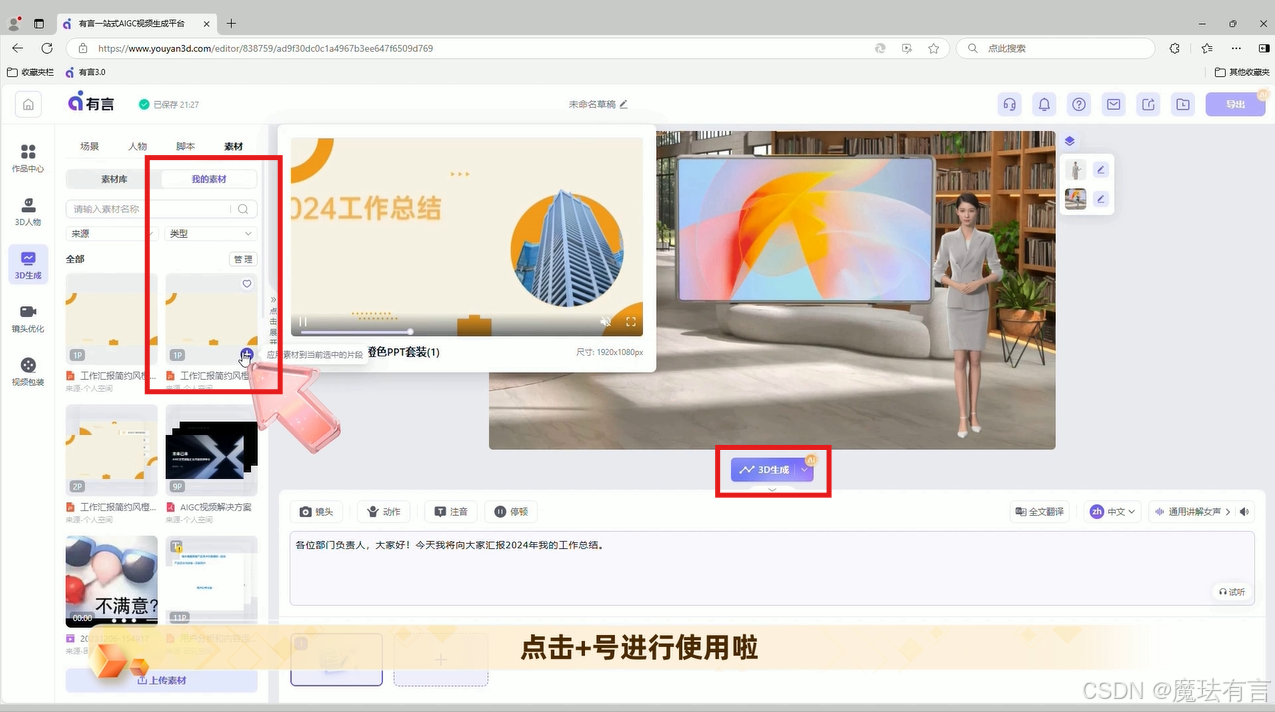Switch to the 脚本 tab
The width and height of the screenshot is (1275, 712).
186,146
